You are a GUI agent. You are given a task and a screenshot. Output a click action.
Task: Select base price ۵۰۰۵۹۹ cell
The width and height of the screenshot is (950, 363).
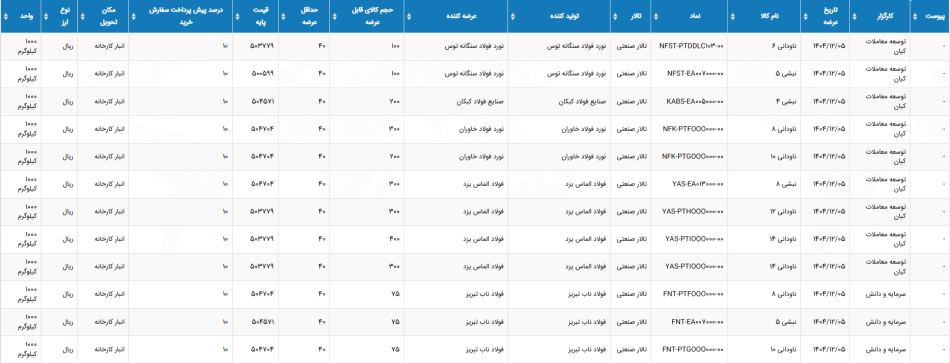pyautogui.click(x=262, y=74)
